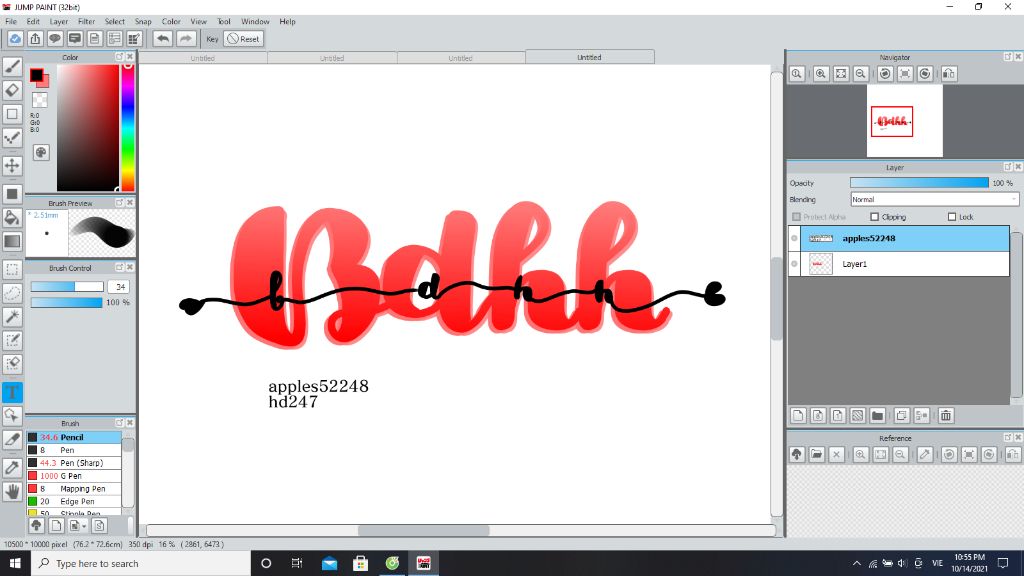Select the Magic Wand tool
Viewport: 1024px width, 576px height.
[12, 317]
